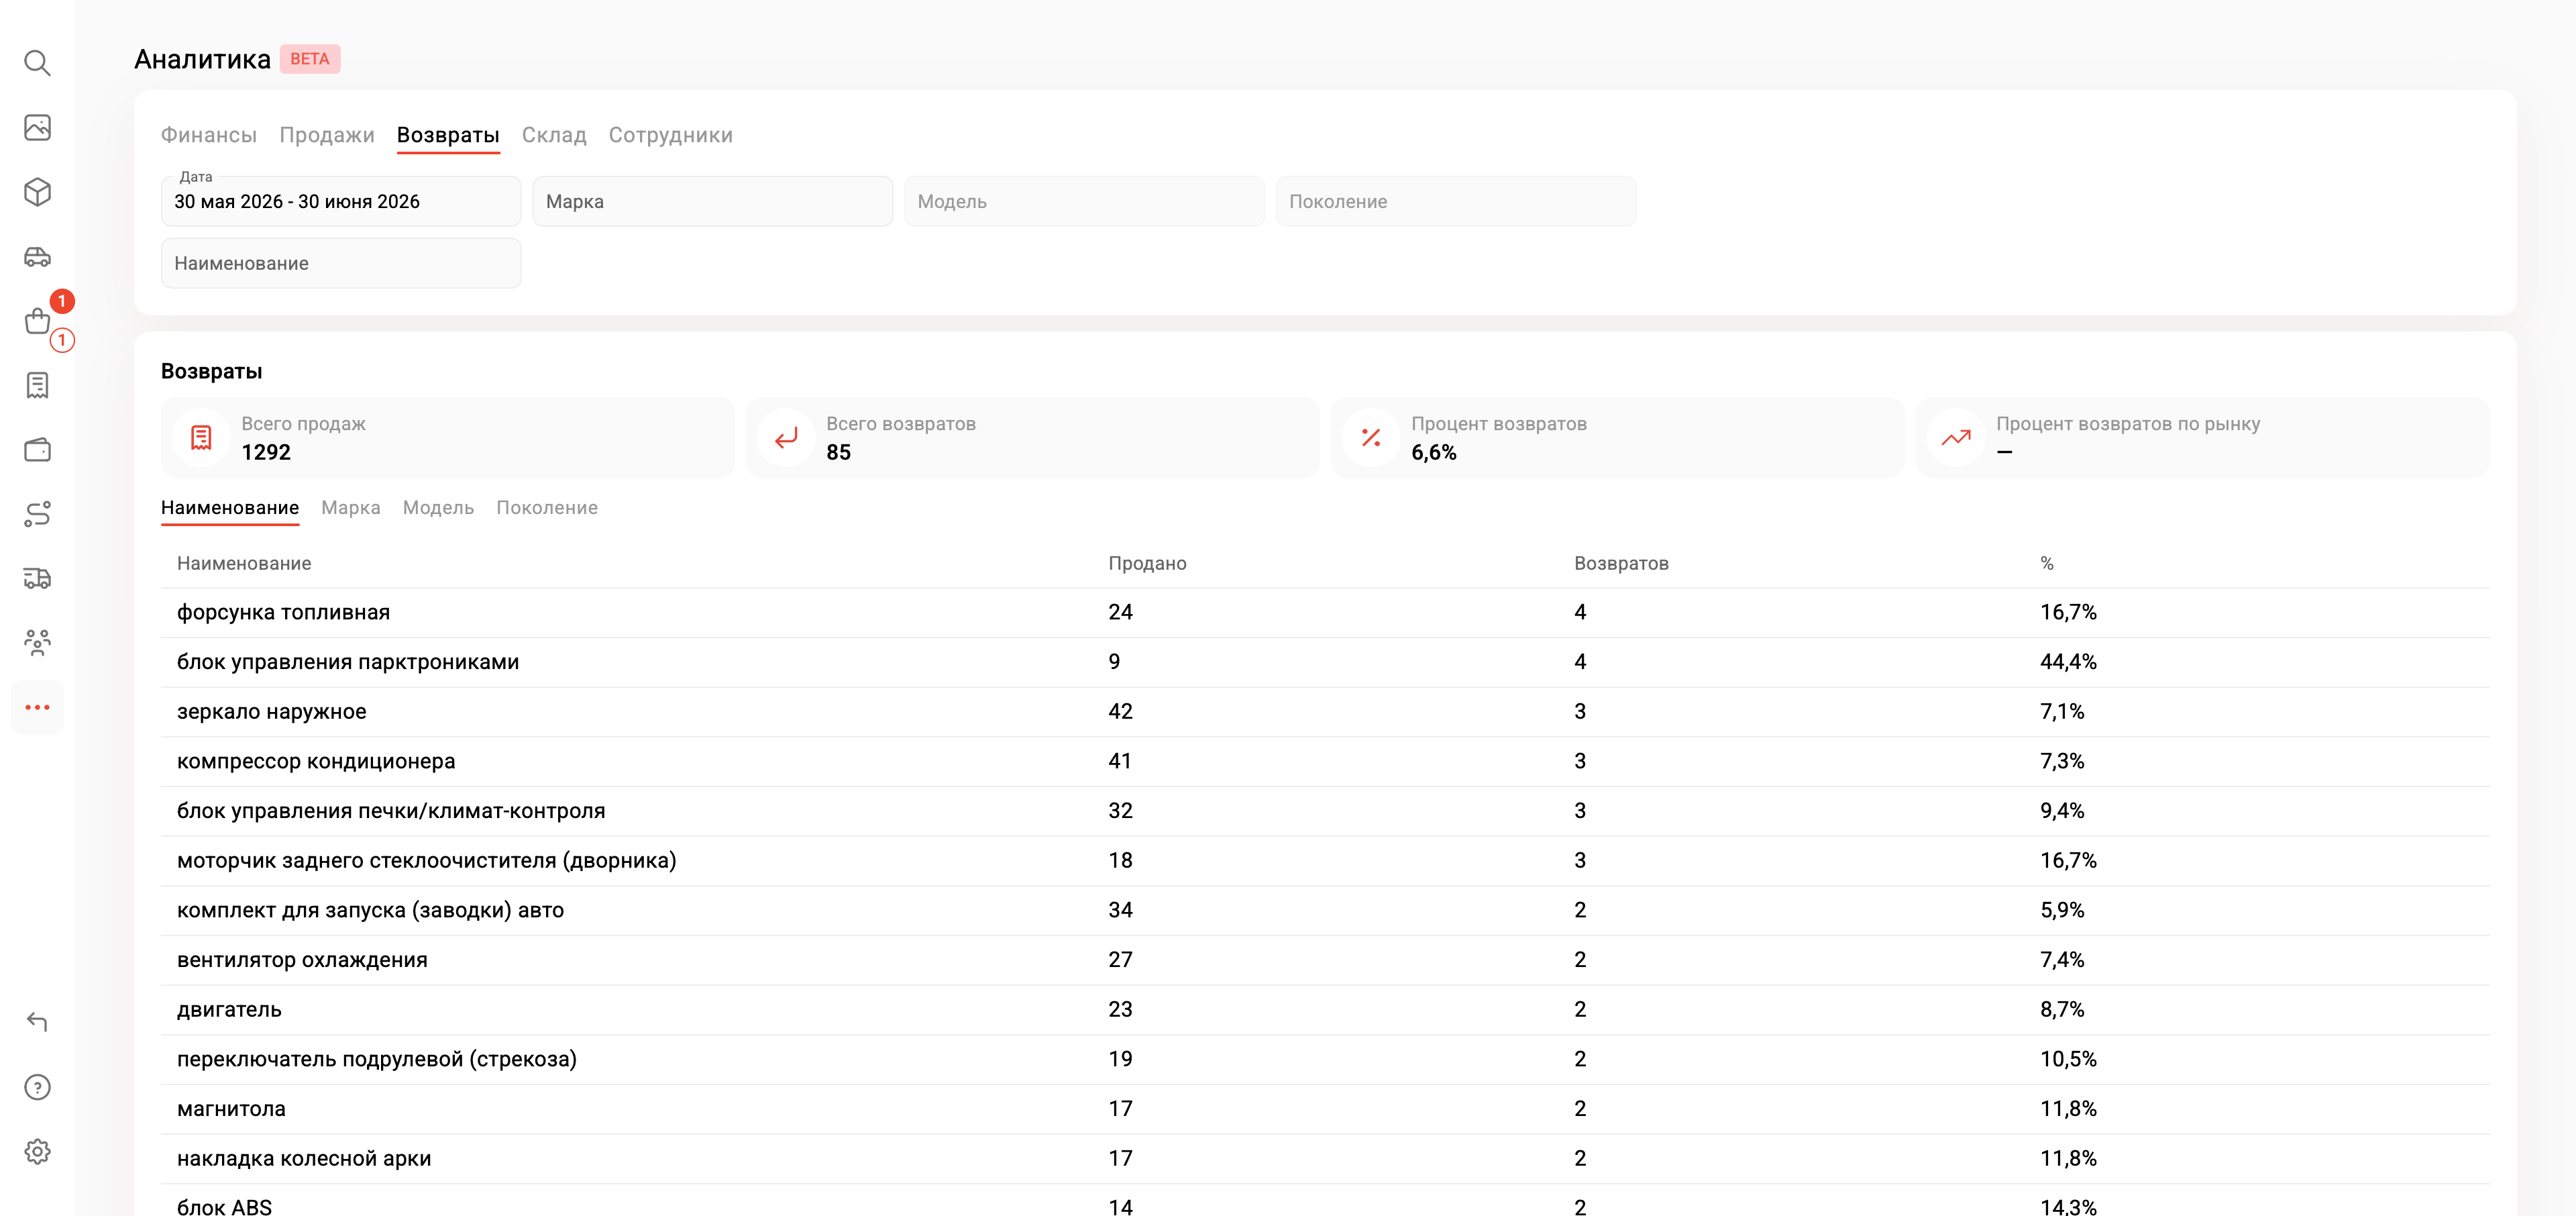The image size is (2576, 1216).
Task: Open the route sidebar icon
Action: (37, 514)
